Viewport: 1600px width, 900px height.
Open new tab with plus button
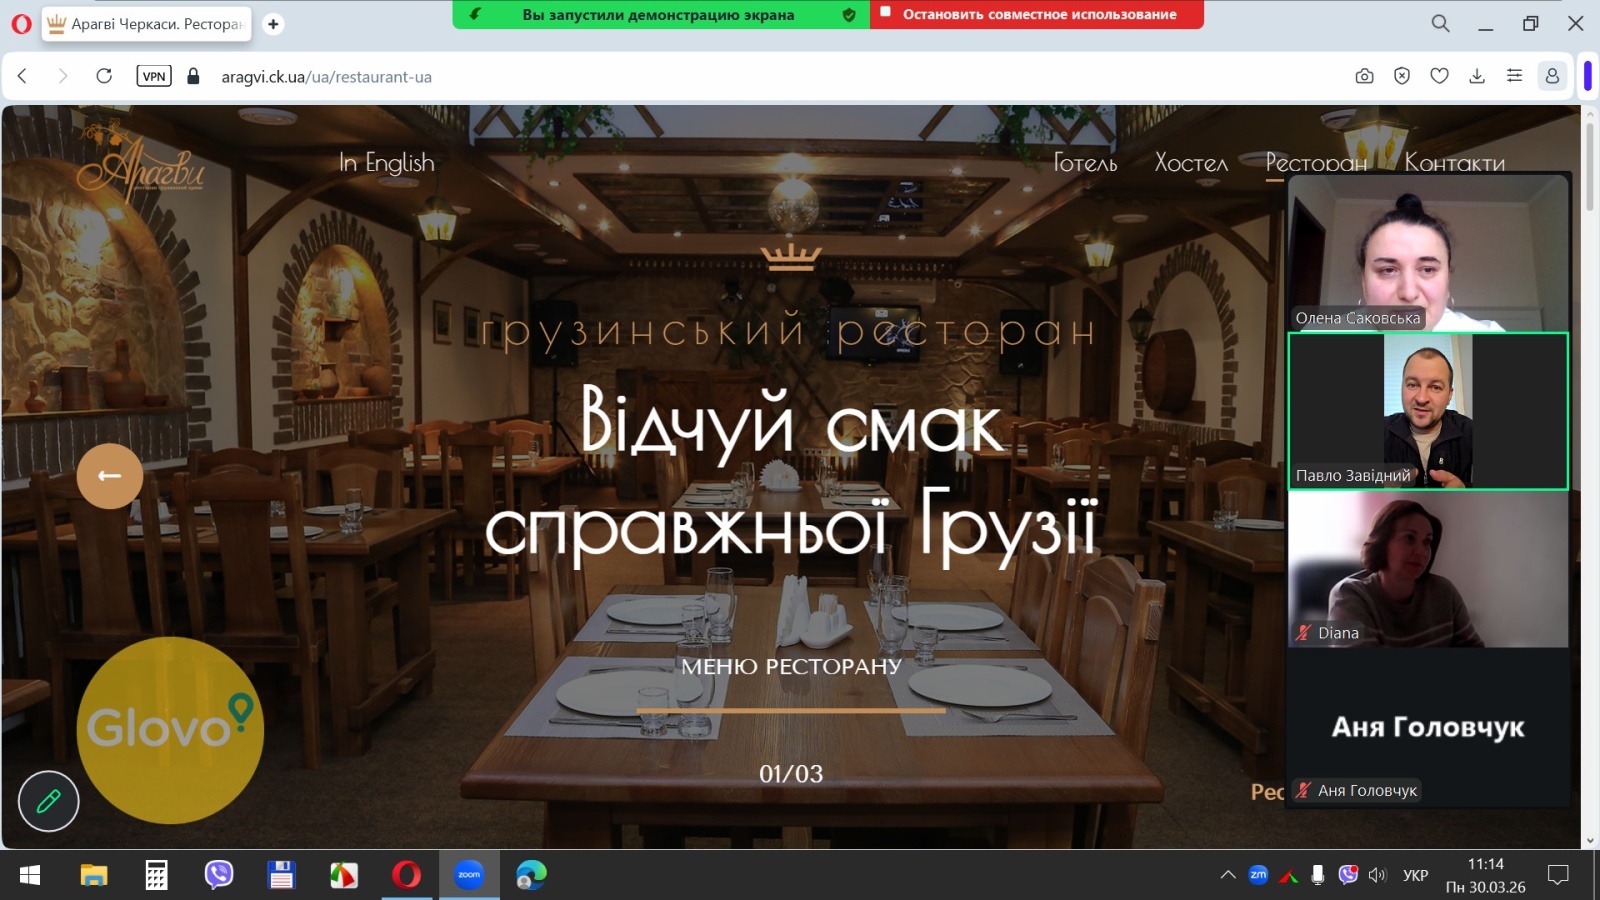[x=273, y=24]
